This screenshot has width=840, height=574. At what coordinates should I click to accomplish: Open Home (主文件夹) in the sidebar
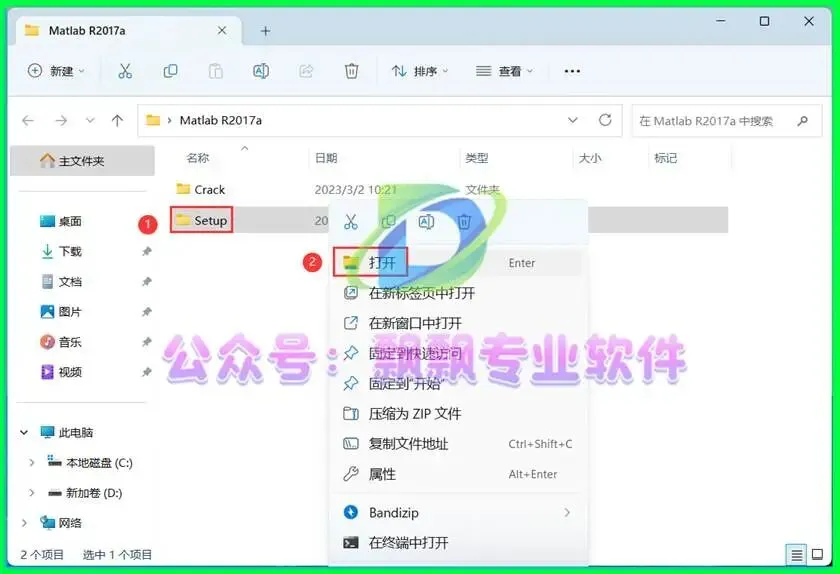point(82,161)
